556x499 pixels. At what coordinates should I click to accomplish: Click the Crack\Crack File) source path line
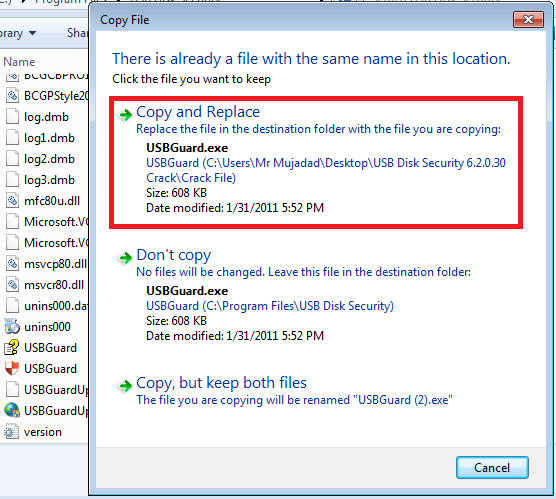click(x=191, y=178)
